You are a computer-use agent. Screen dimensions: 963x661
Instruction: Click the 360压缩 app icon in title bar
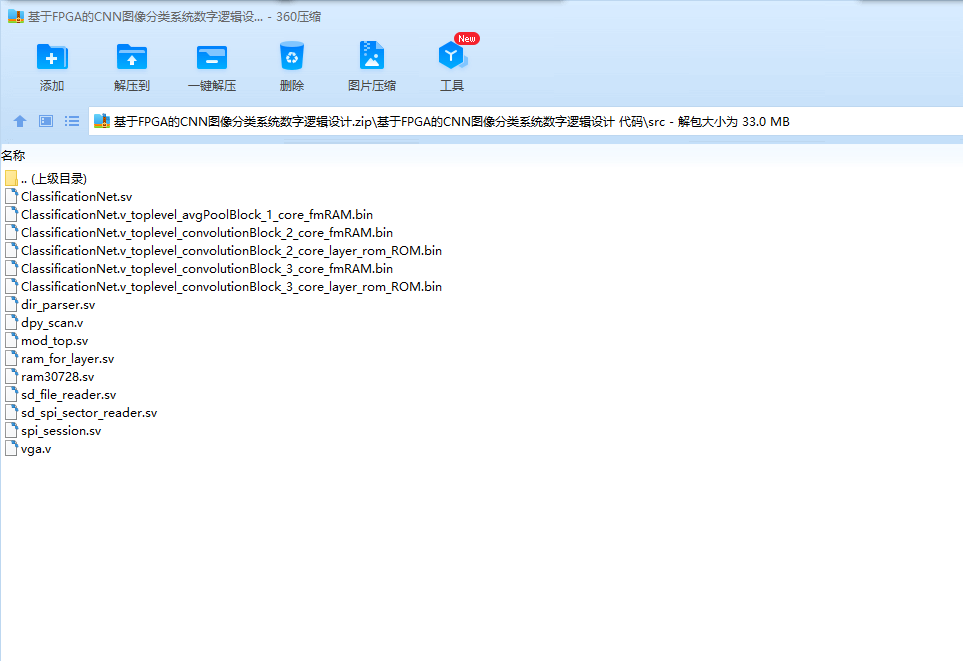[15, 17]
